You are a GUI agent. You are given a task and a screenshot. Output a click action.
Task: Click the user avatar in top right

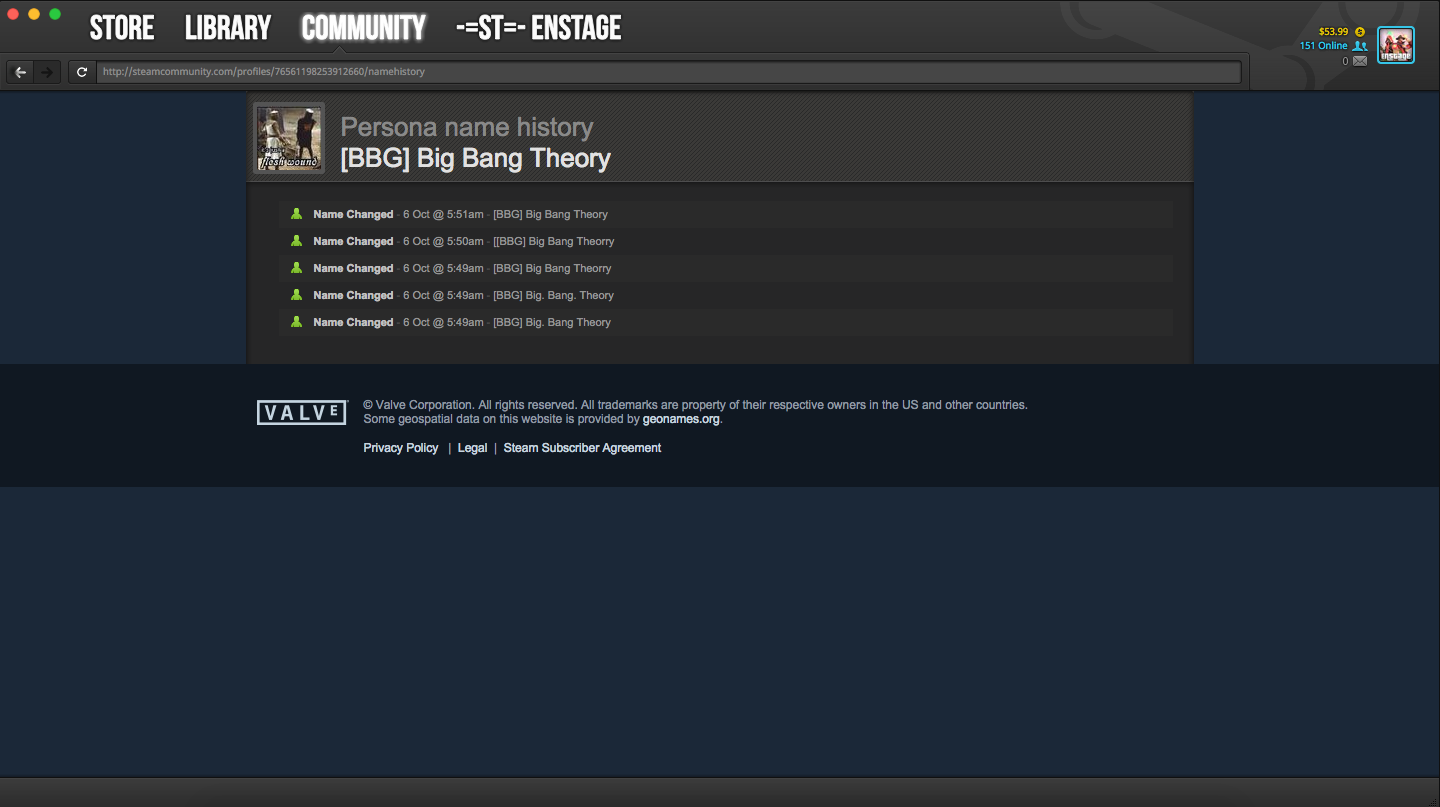click(1396, 45)
